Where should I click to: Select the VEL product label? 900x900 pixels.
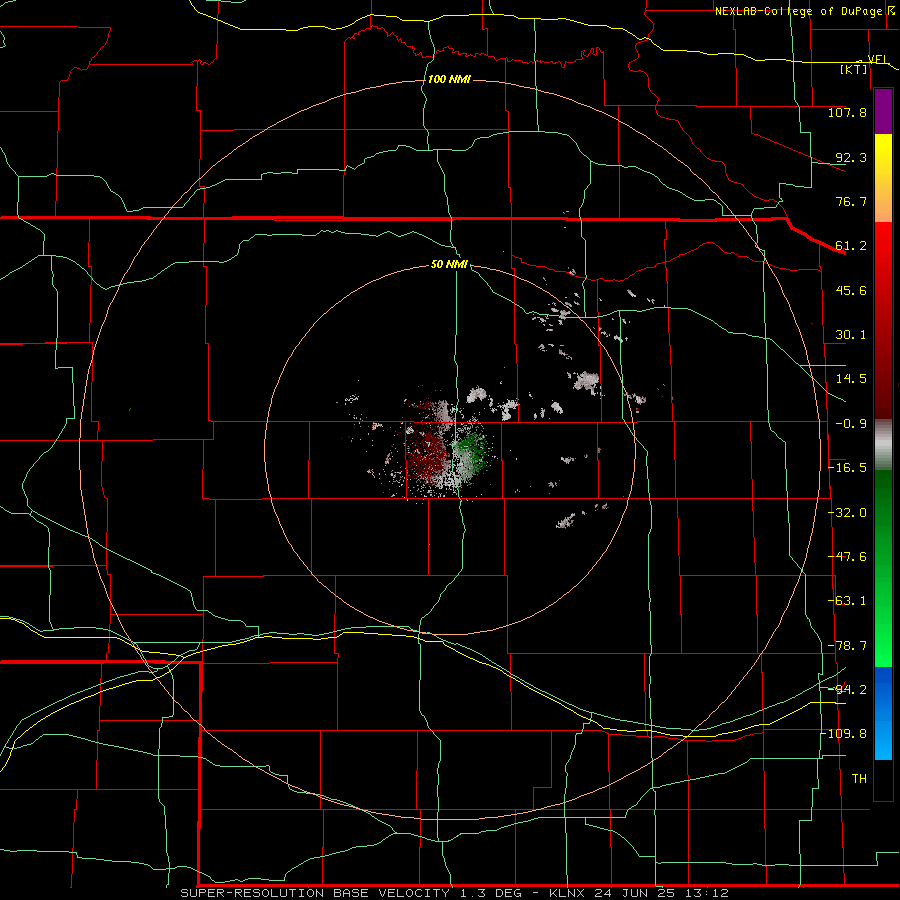click(x=877, y=59)
